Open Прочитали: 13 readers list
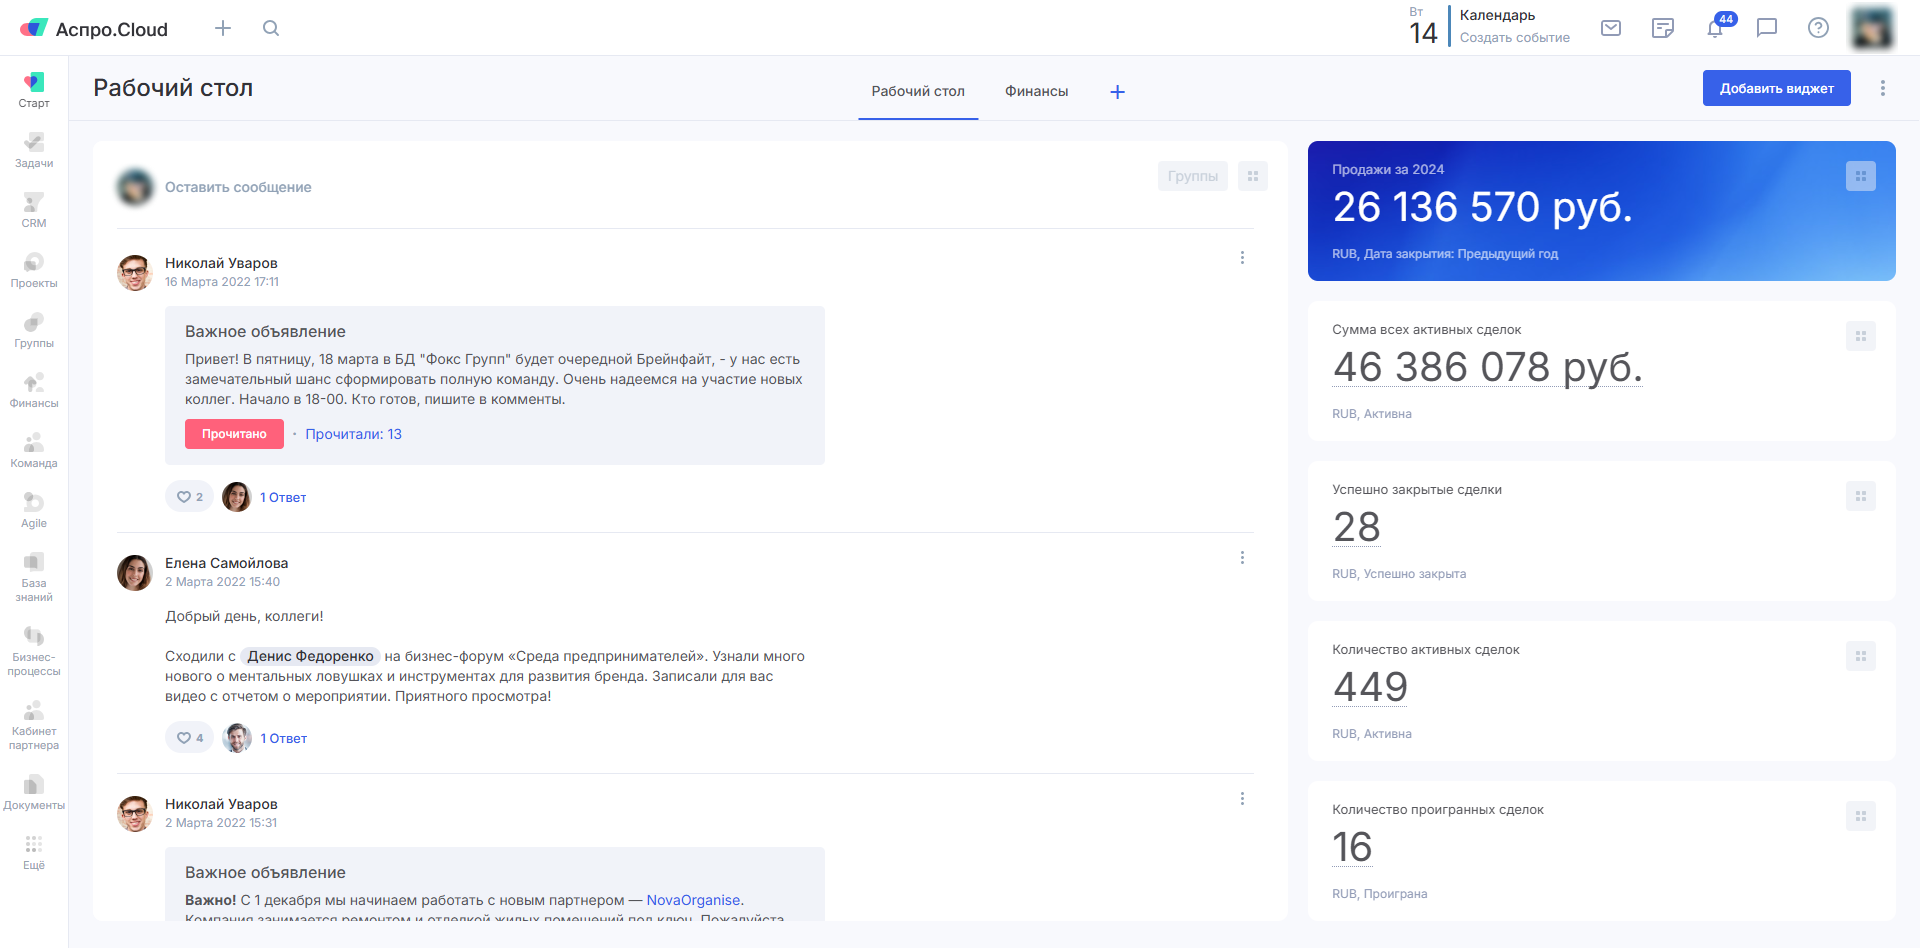The image size is (1920, 948). (353, 434)
